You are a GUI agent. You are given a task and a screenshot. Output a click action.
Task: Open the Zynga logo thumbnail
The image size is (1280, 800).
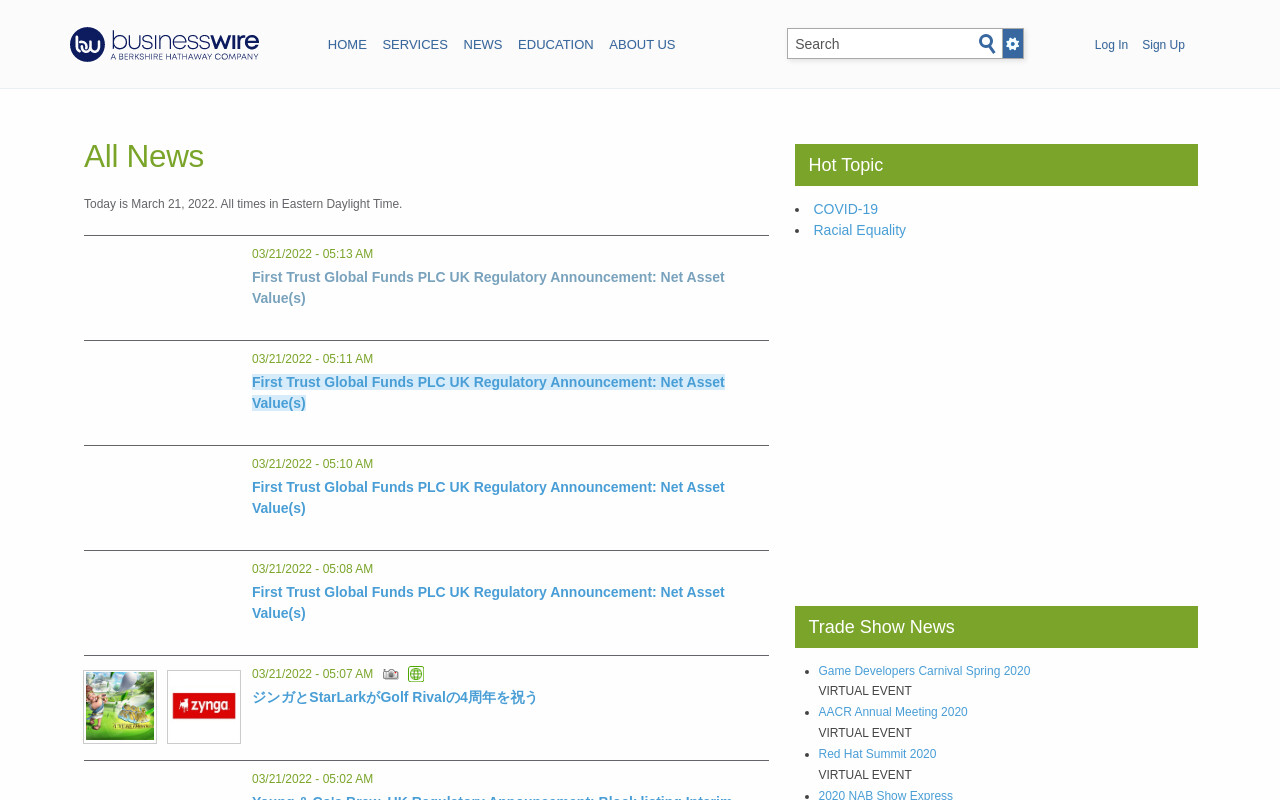(204, 707)
